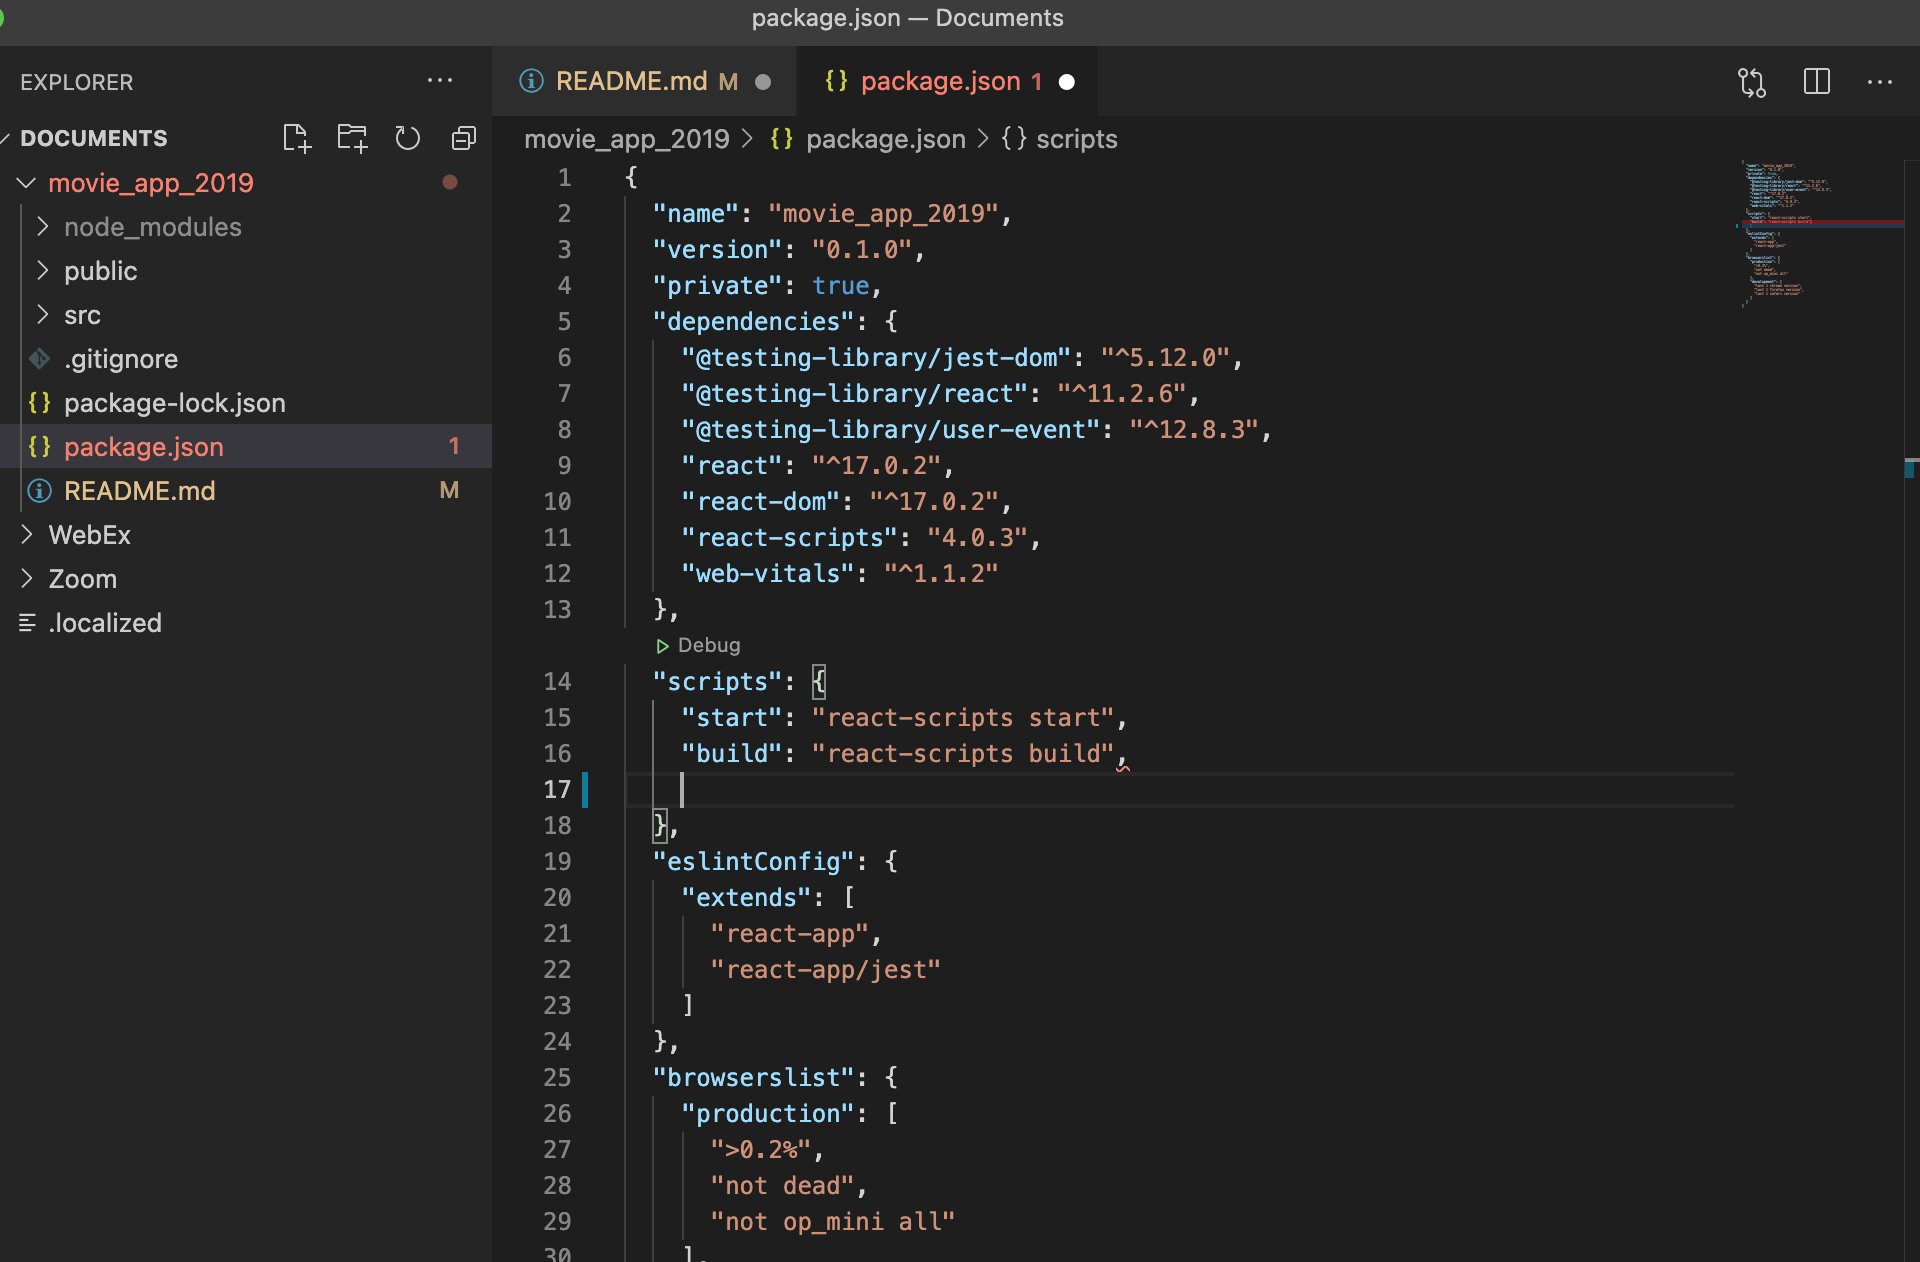
Task: Open Explorer views and more actions menu
Action: point(440,81)
